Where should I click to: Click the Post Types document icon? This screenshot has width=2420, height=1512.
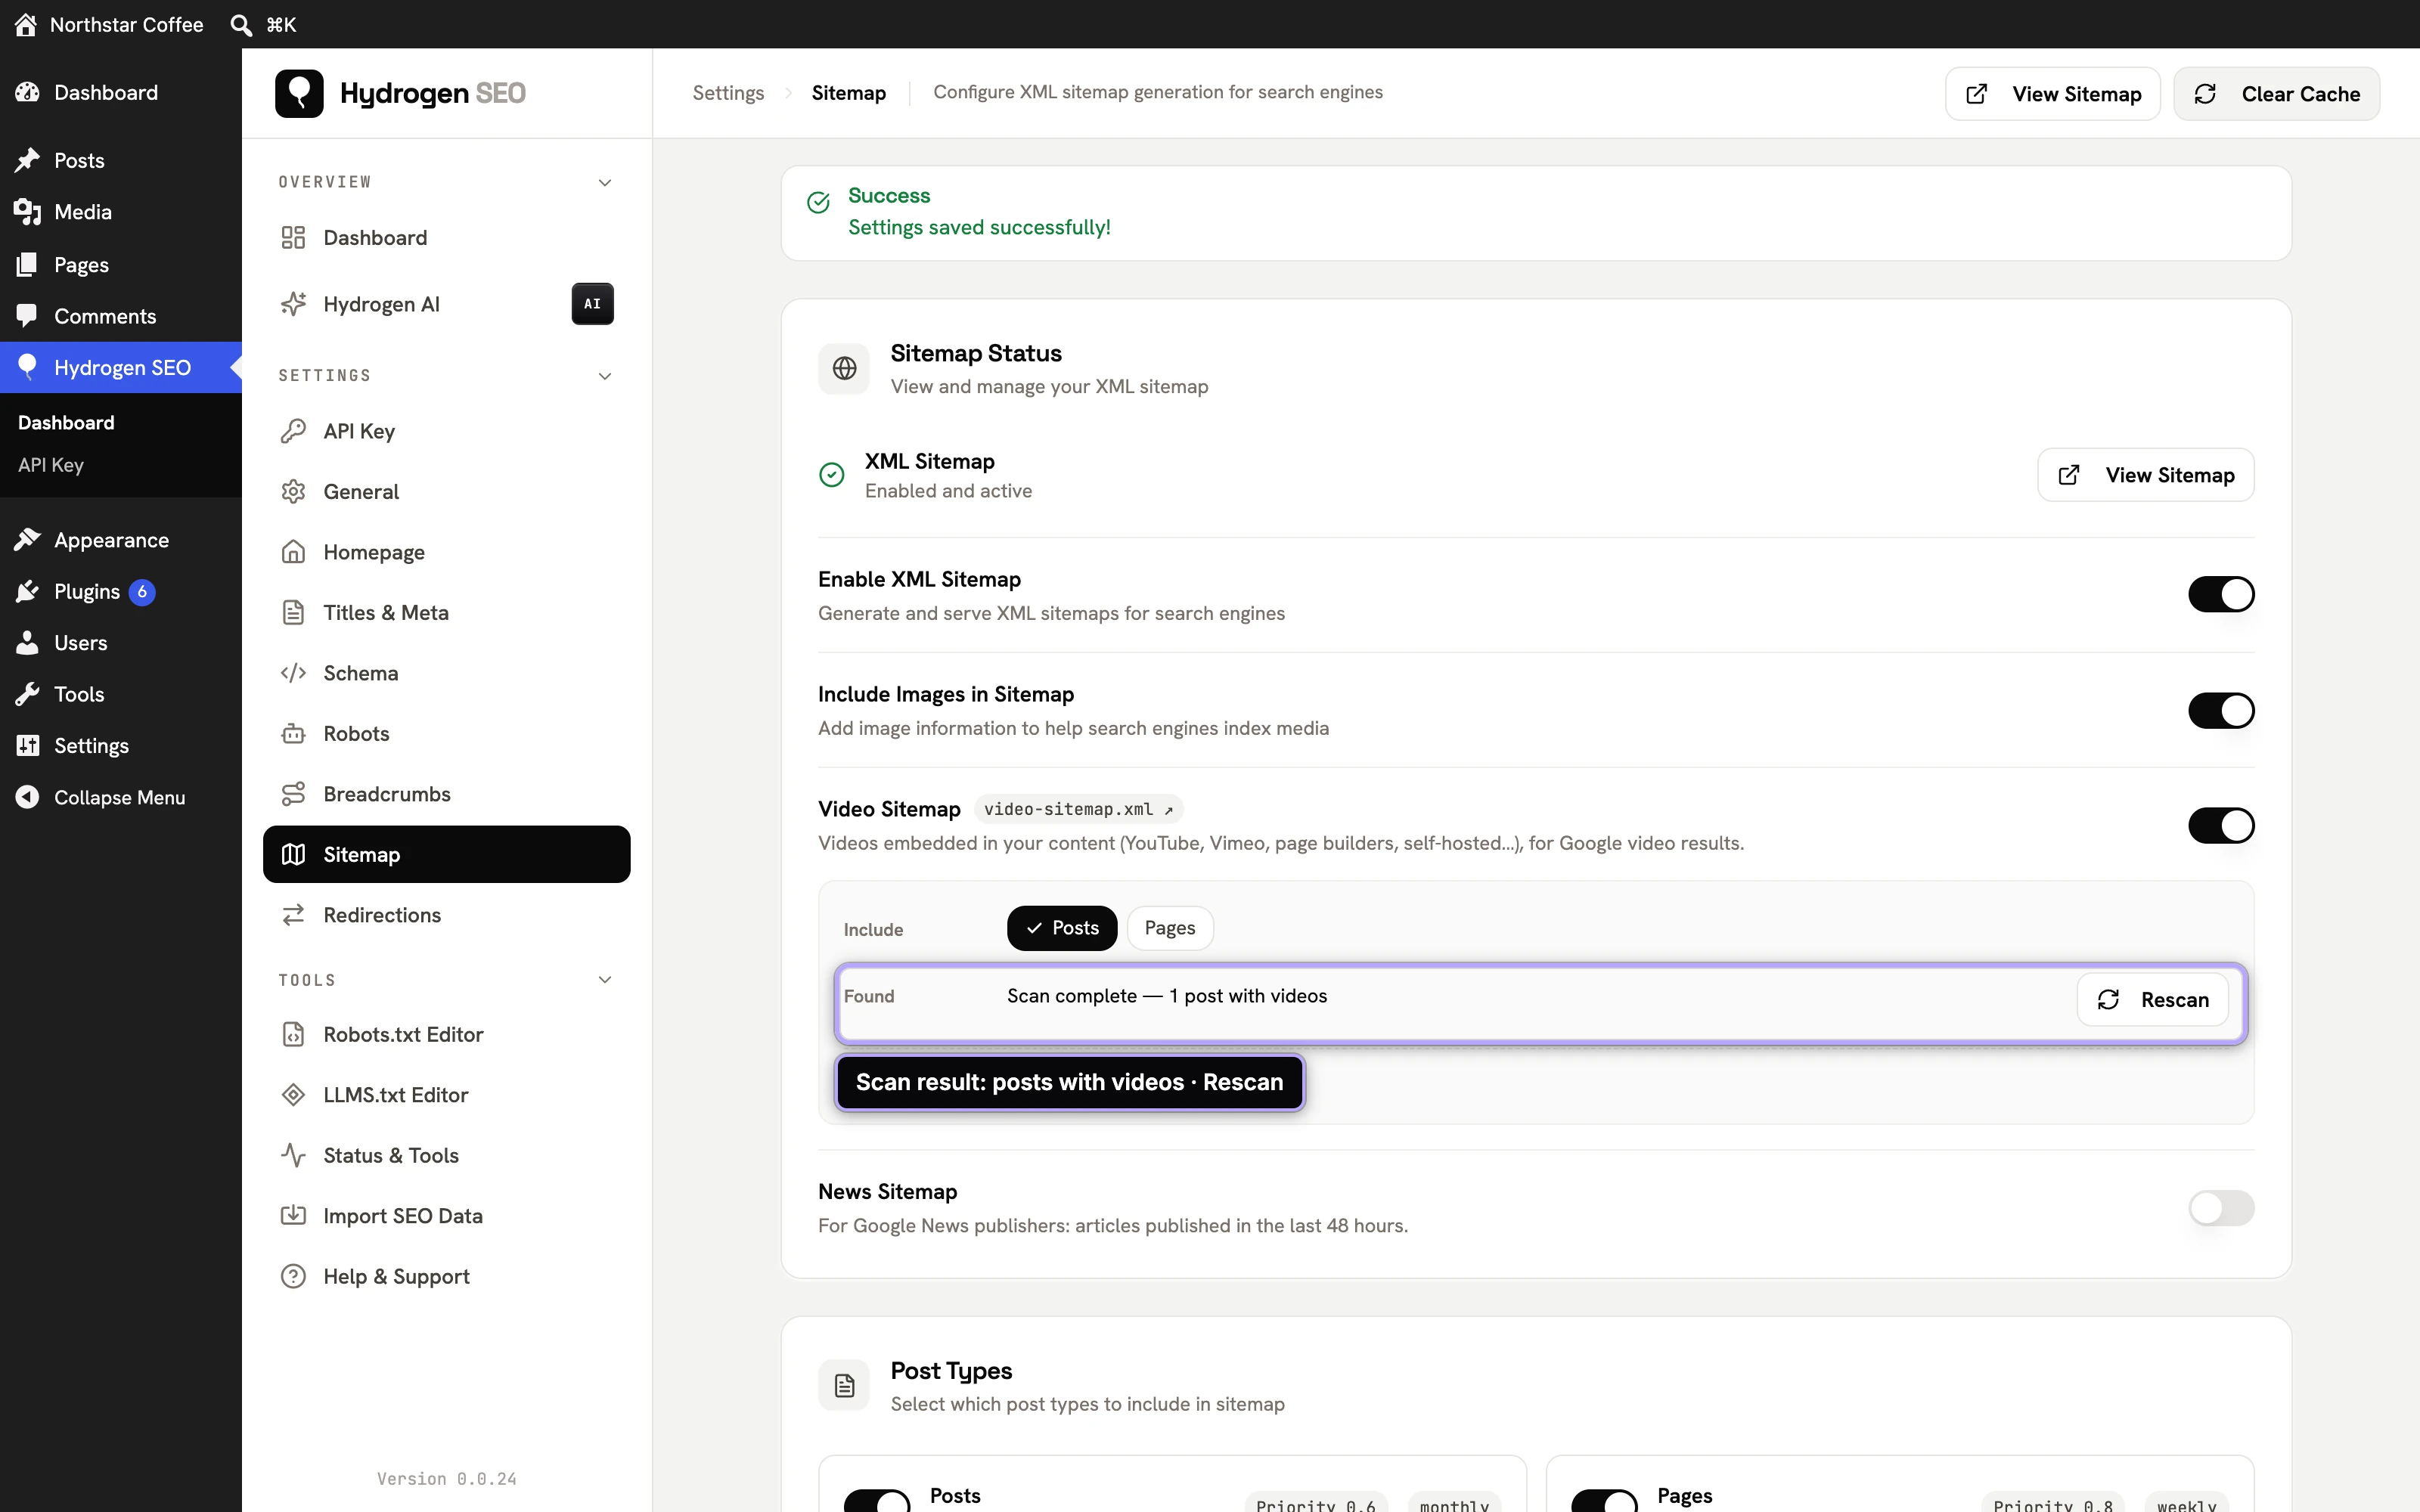[844, 1386]
